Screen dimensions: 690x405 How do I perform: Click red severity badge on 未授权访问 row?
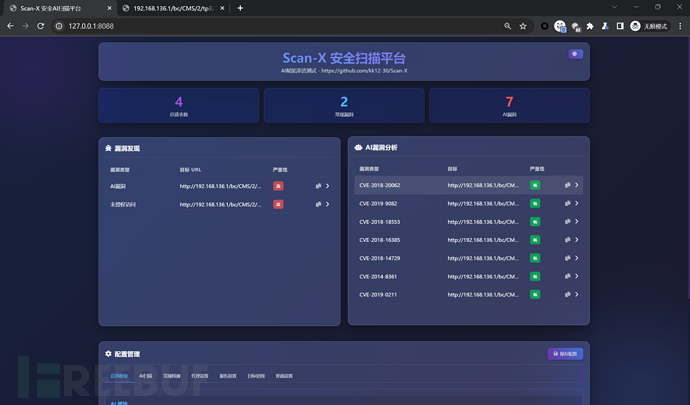pyautogui.click(x=278, y=204)
